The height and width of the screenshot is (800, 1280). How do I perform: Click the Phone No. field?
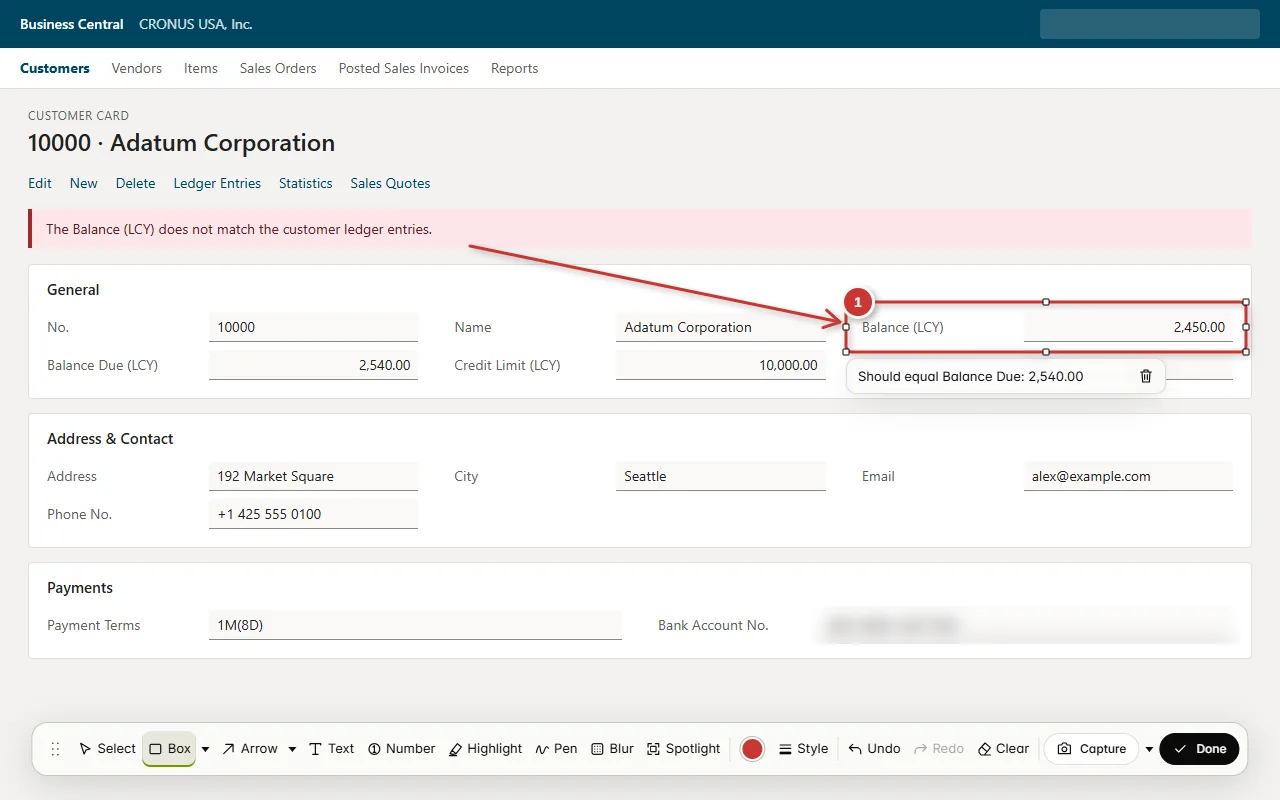pos(313,514)
